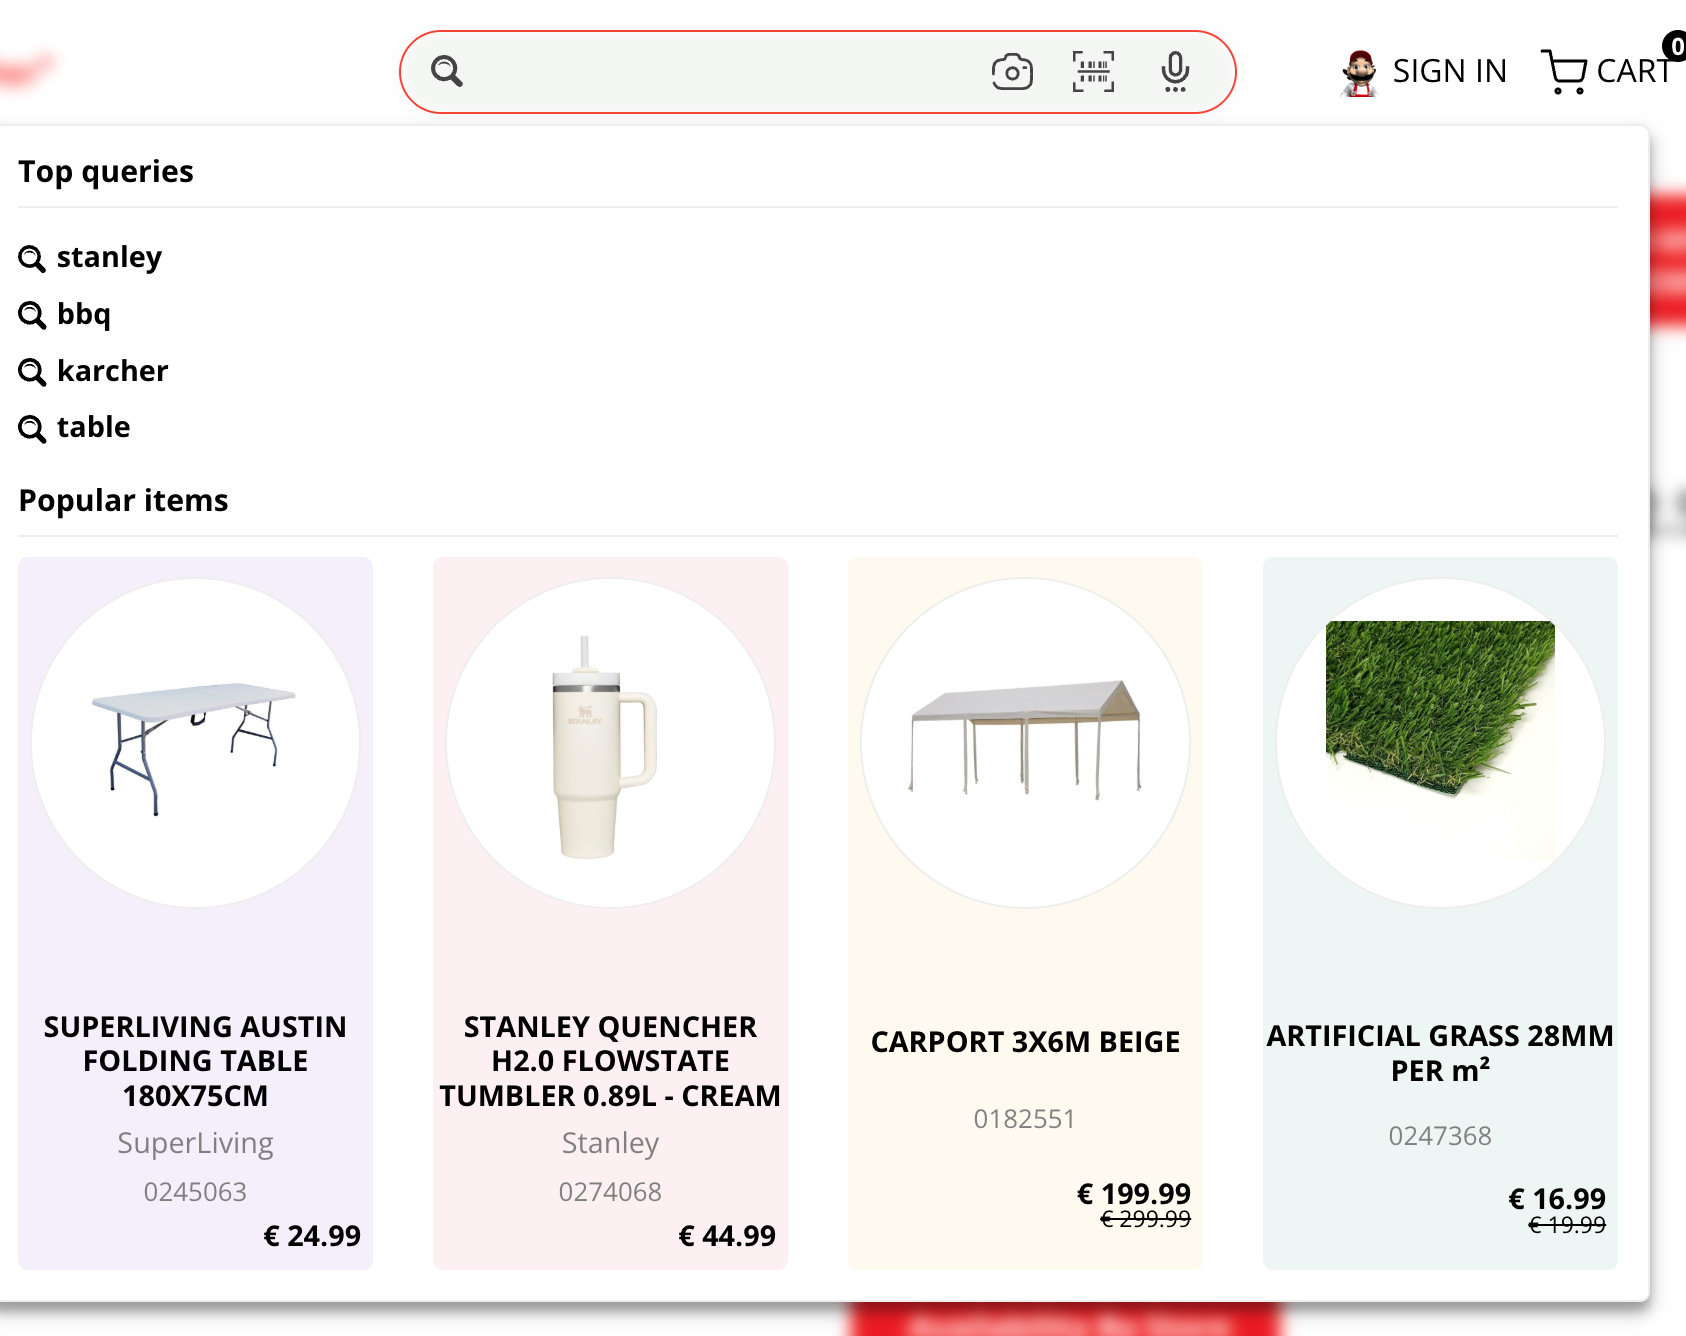Click the € 44.99 price

pyautogui.click(x=727, y=1236)
